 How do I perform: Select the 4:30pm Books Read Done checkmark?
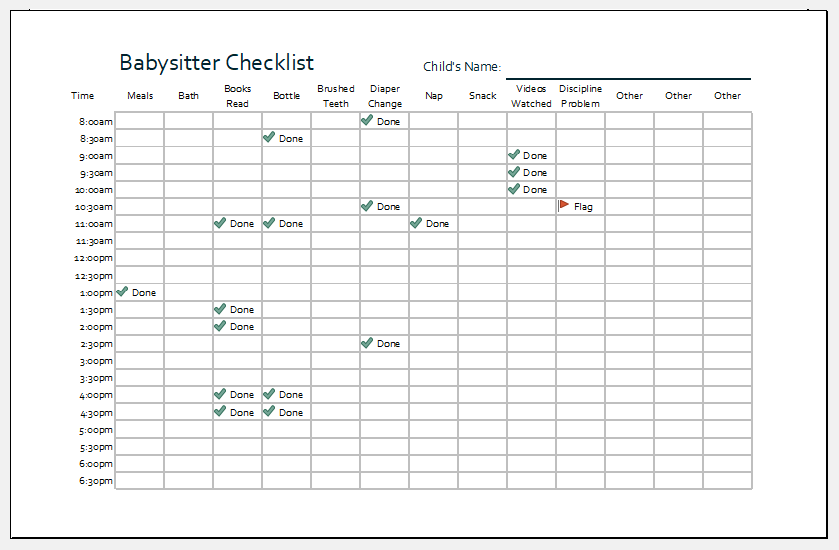[x=220, y=411]
